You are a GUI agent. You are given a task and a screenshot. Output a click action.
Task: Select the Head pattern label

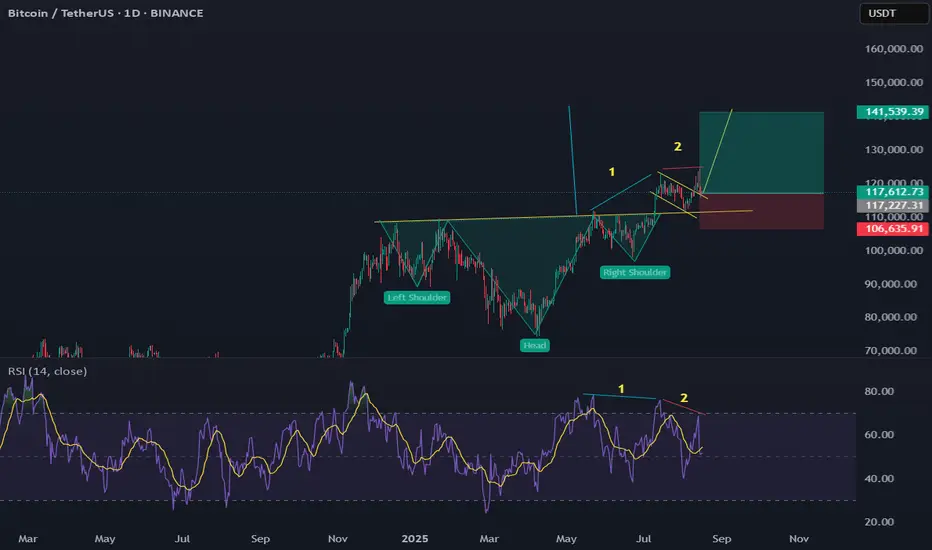[x=534, y=345]
